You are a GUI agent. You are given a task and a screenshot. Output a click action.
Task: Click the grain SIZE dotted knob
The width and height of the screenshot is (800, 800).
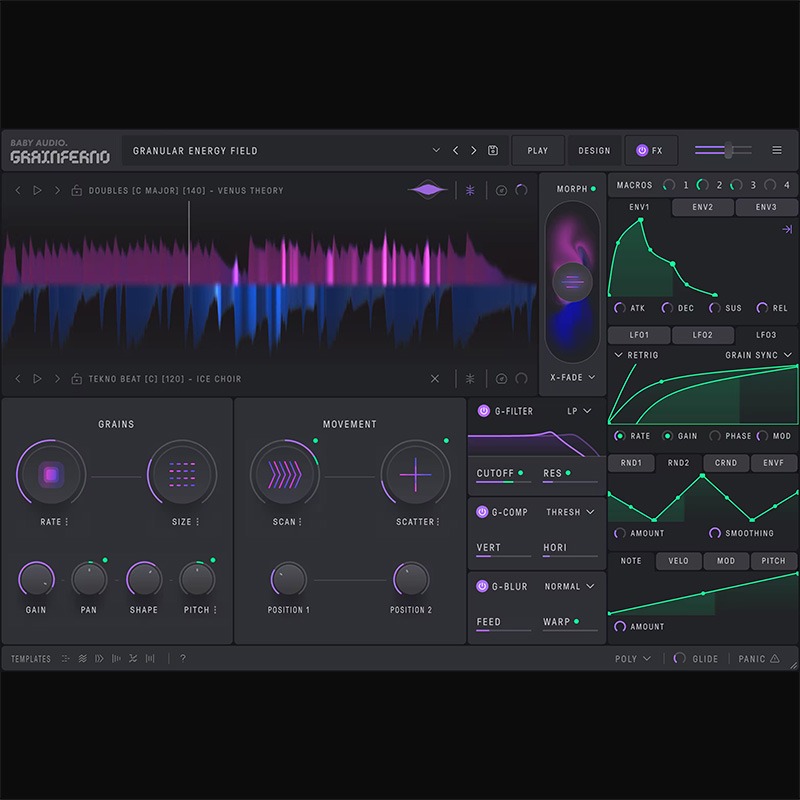tap(182, 474)
